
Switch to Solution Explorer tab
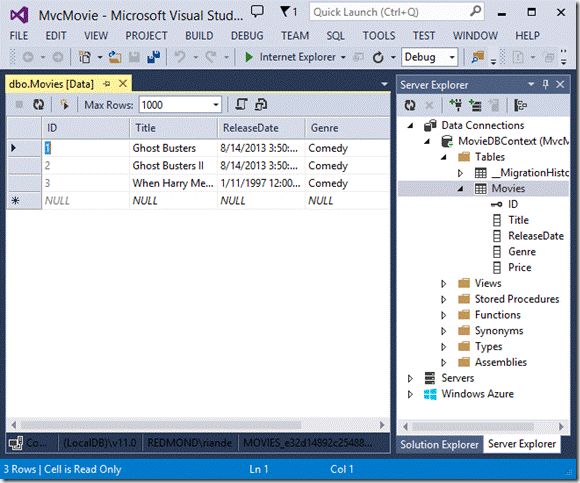tap(439, 444)
